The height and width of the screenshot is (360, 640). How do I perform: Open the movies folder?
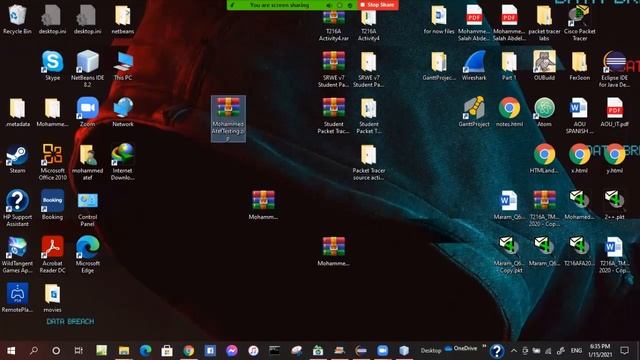click(x=53, y=298)
